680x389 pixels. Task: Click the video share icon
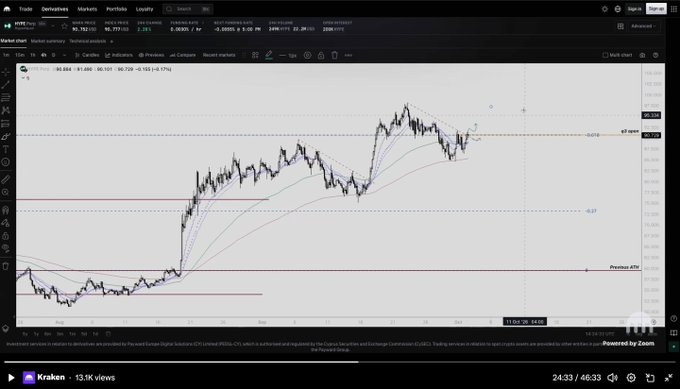(x=650, y=378)
